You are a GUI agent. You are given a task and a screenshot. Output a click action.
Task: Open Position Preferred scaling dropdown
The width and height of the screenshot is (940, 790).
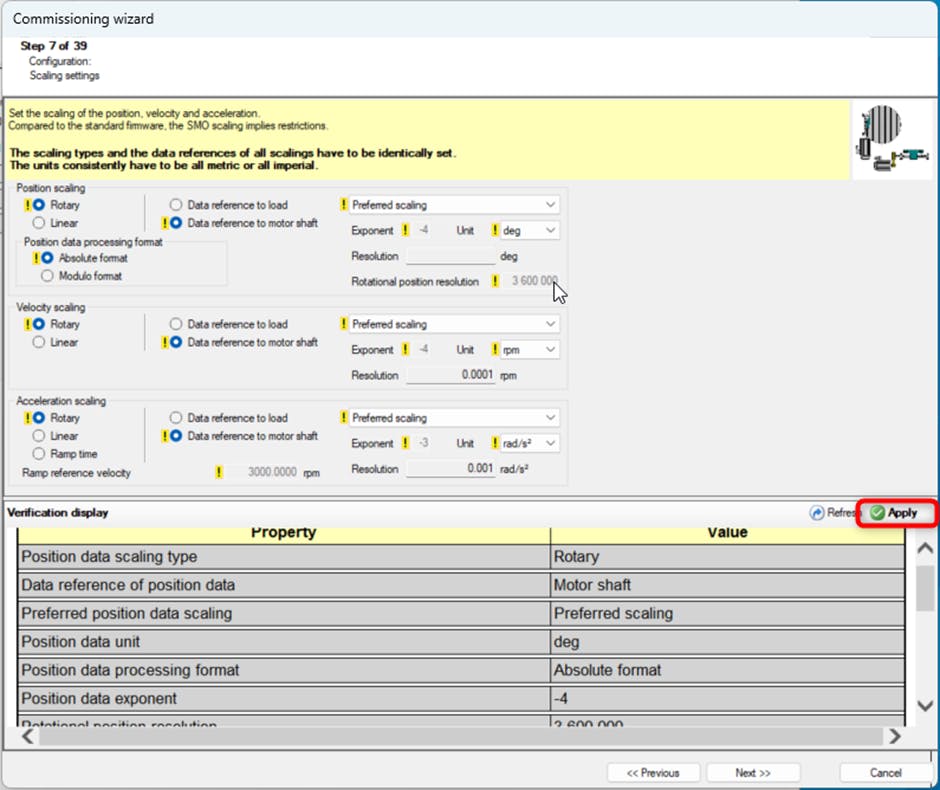coord(454,205)
